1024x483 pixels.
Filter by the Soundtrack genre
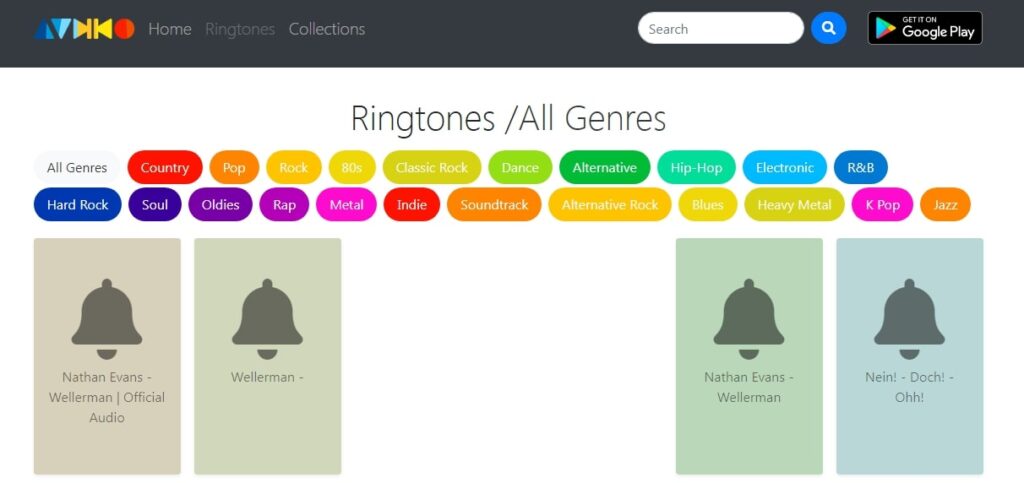coord(494,205)
